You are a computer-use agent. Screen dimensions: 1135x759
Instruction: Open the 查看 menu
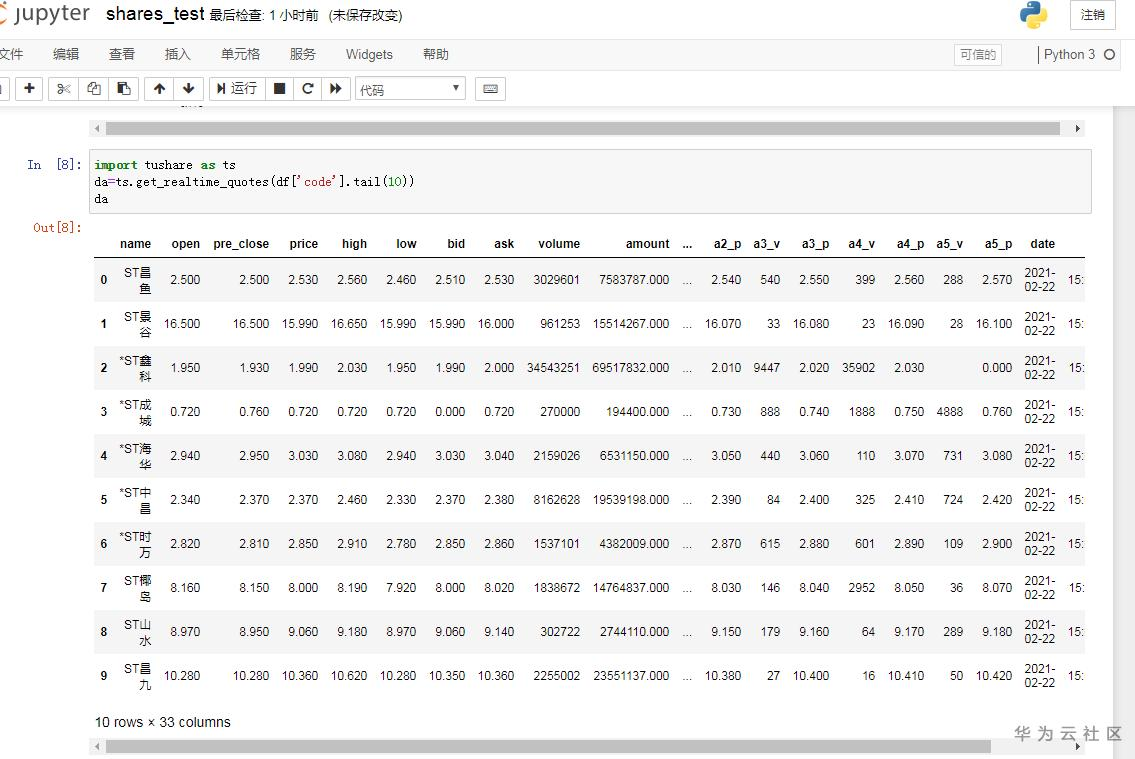point(122,54)
